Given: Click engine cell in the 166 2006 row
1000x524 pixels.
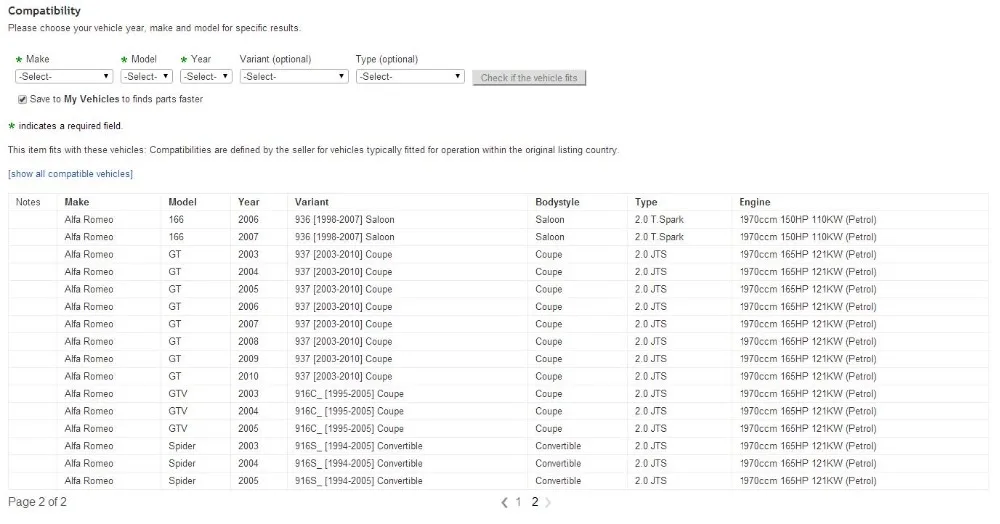Looking at the screenshot, I should 808,219.
